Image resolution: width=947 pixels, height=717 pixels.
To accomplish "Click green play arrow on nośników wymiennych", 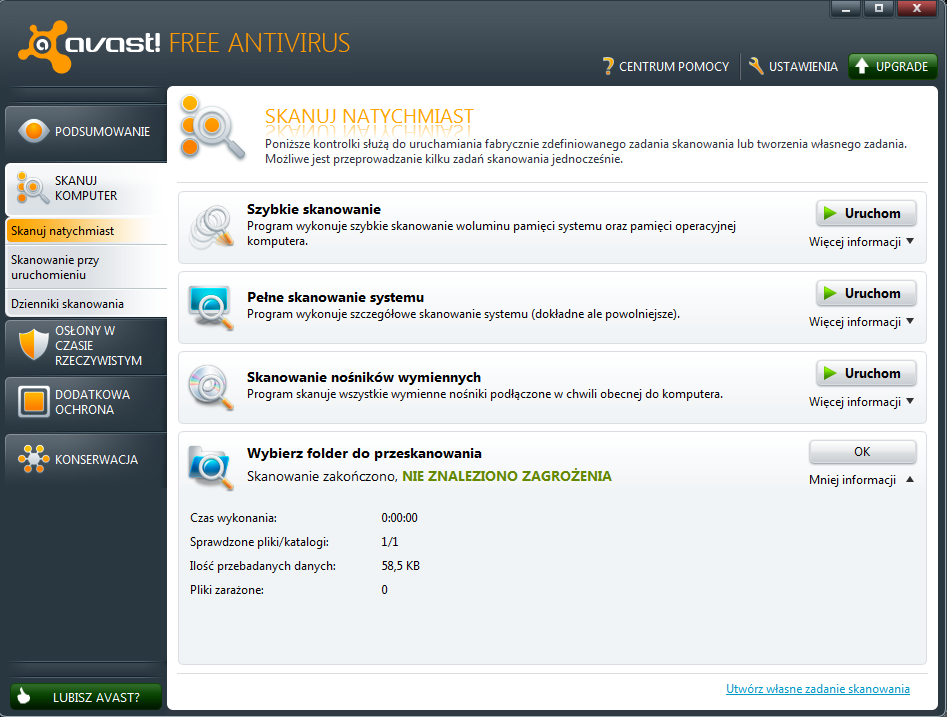I will coord(830,373).
